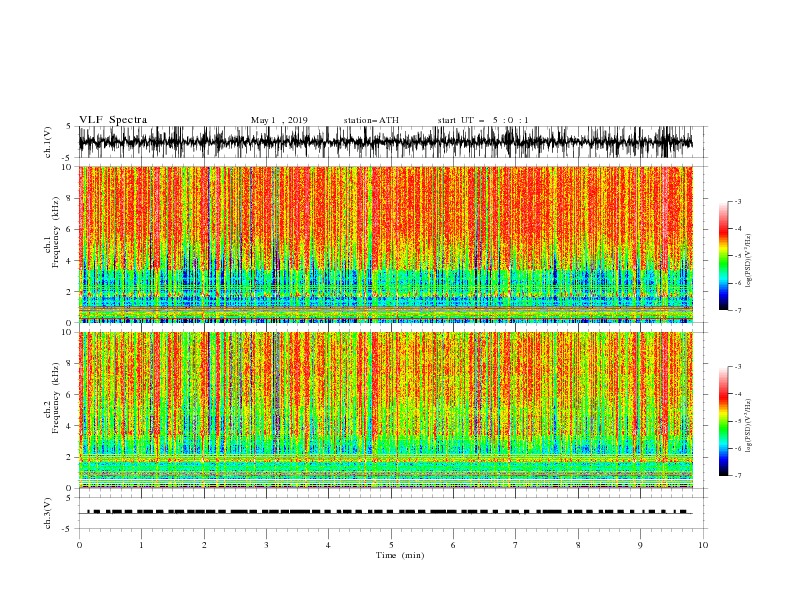Click the ch.1 PSD color scale bar
The width and height of the screenshot is (792, 612).
click(723, 256)
